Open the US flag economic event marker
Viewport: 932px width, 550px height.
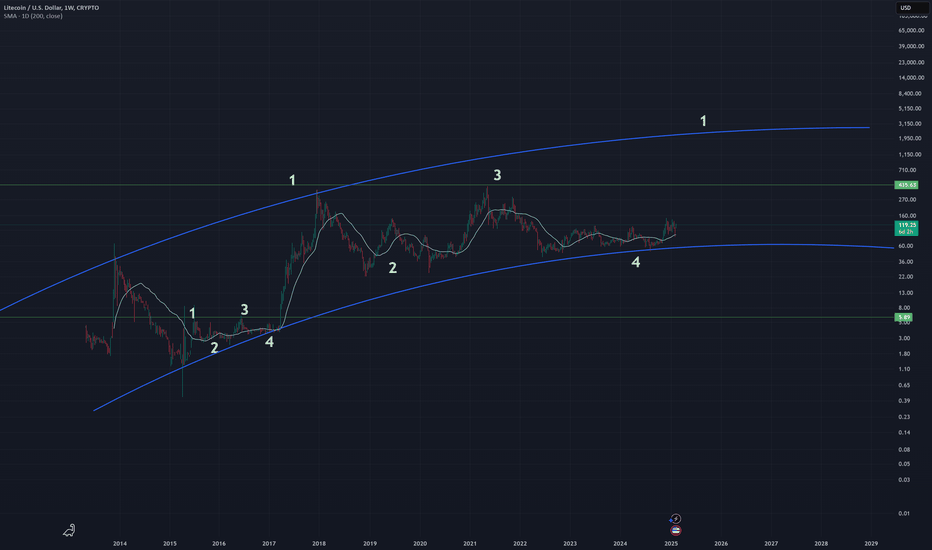676,530
